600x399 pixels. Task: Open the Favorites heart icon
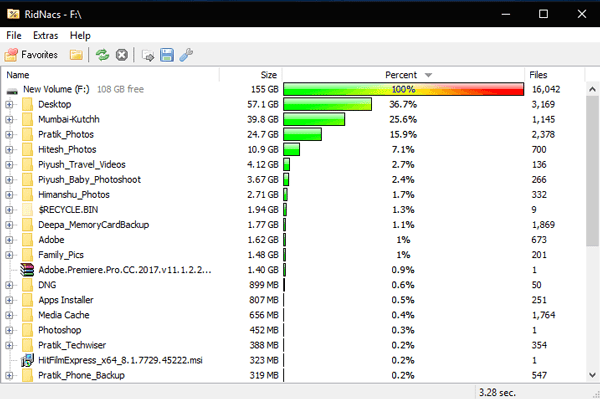point(11,55)
